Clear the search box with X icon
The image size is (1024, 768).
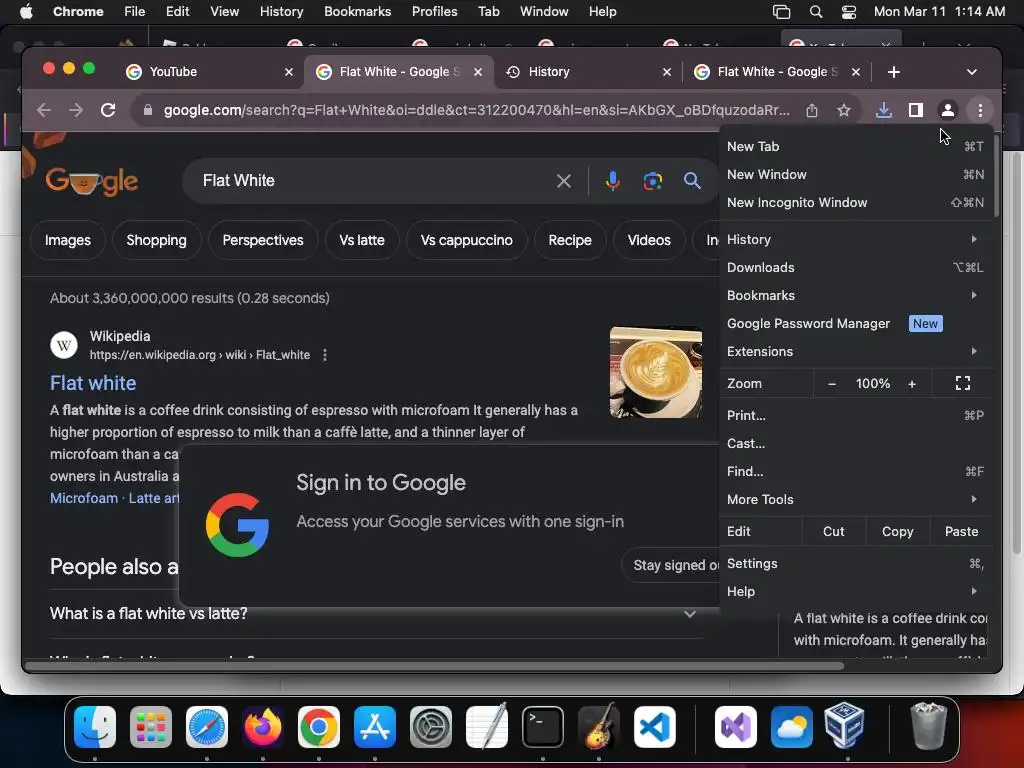pos(564,181)
